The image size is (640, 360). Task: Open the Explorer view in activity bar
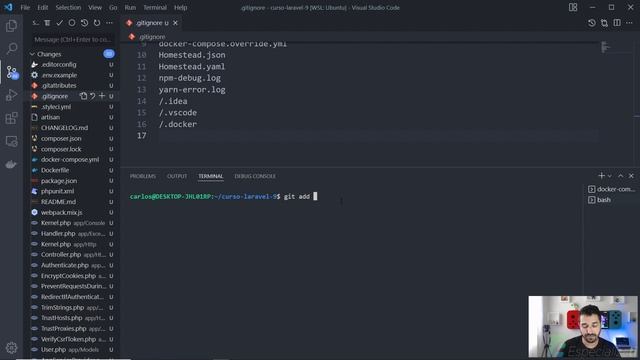tap(11, 26)
